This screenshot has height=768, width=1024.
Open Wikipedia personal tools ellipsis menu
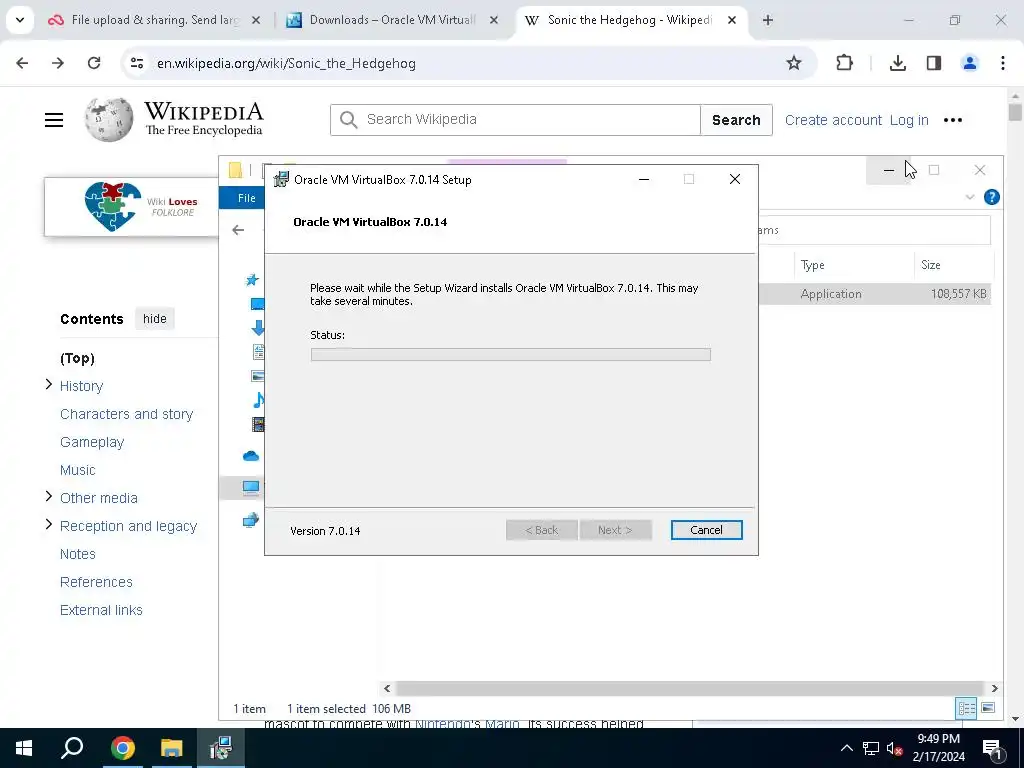coord(953,120)
